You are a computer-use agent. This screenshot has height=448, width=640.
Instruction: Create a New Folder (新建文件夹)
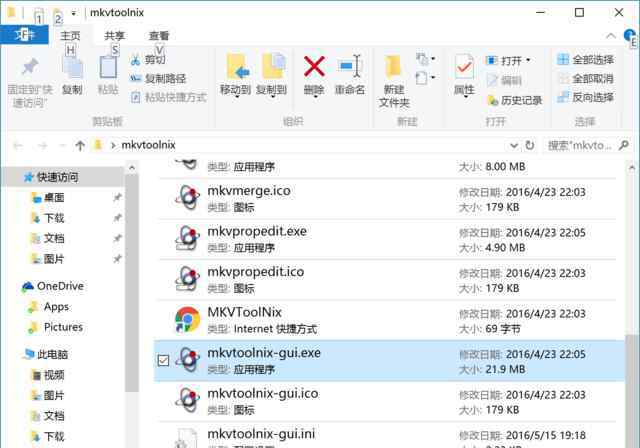tap(394, 82)
